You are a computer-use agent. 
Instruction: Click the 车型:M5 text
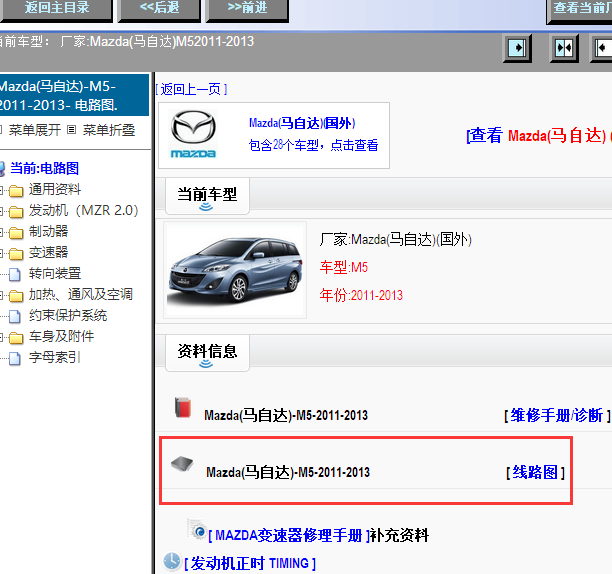pyautogui.click(x=344, y=267)
